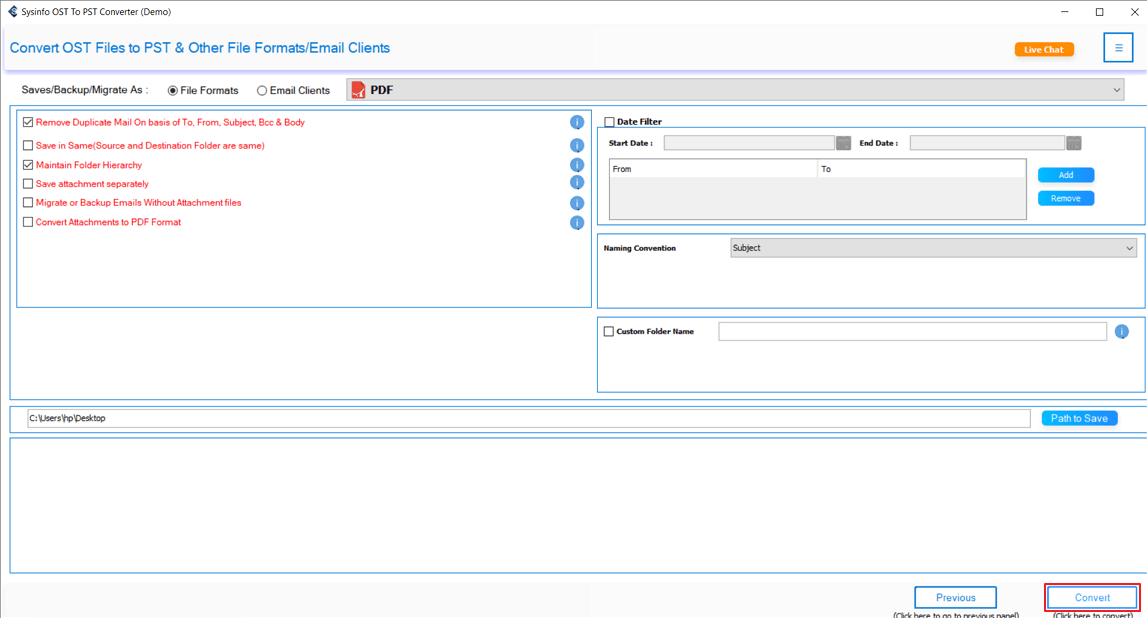Uncheck Maintain Folder Hierarchy

pyautogui.click(x=28, y=165)
